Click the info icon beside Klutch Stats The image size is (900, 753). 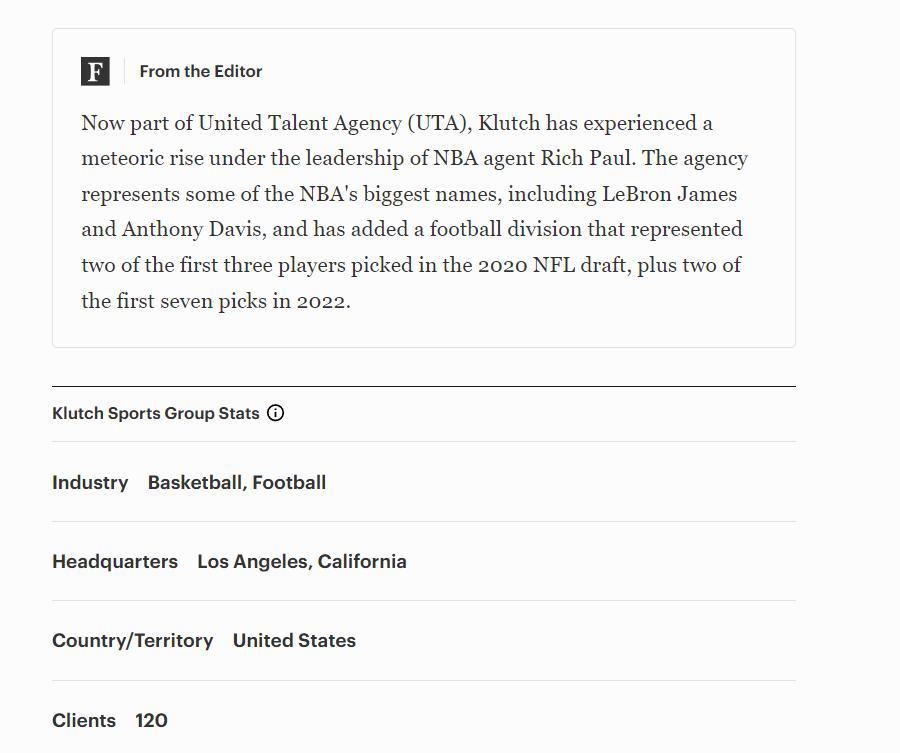[x=276, y=413]
